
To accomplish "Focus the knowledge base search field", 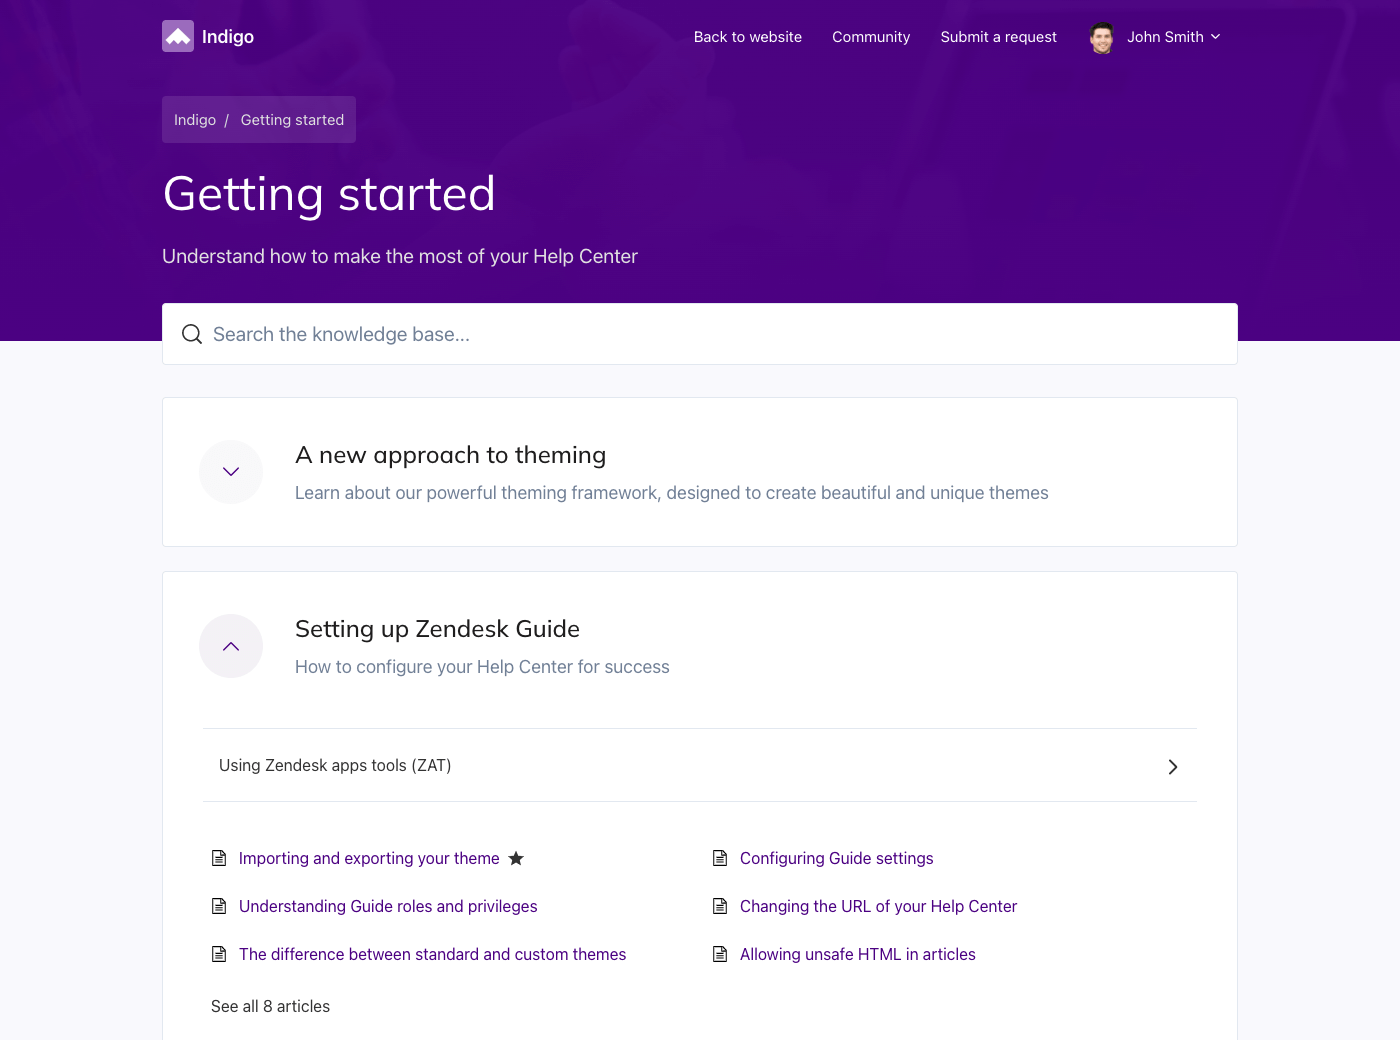I will click(x=700, y=334).
